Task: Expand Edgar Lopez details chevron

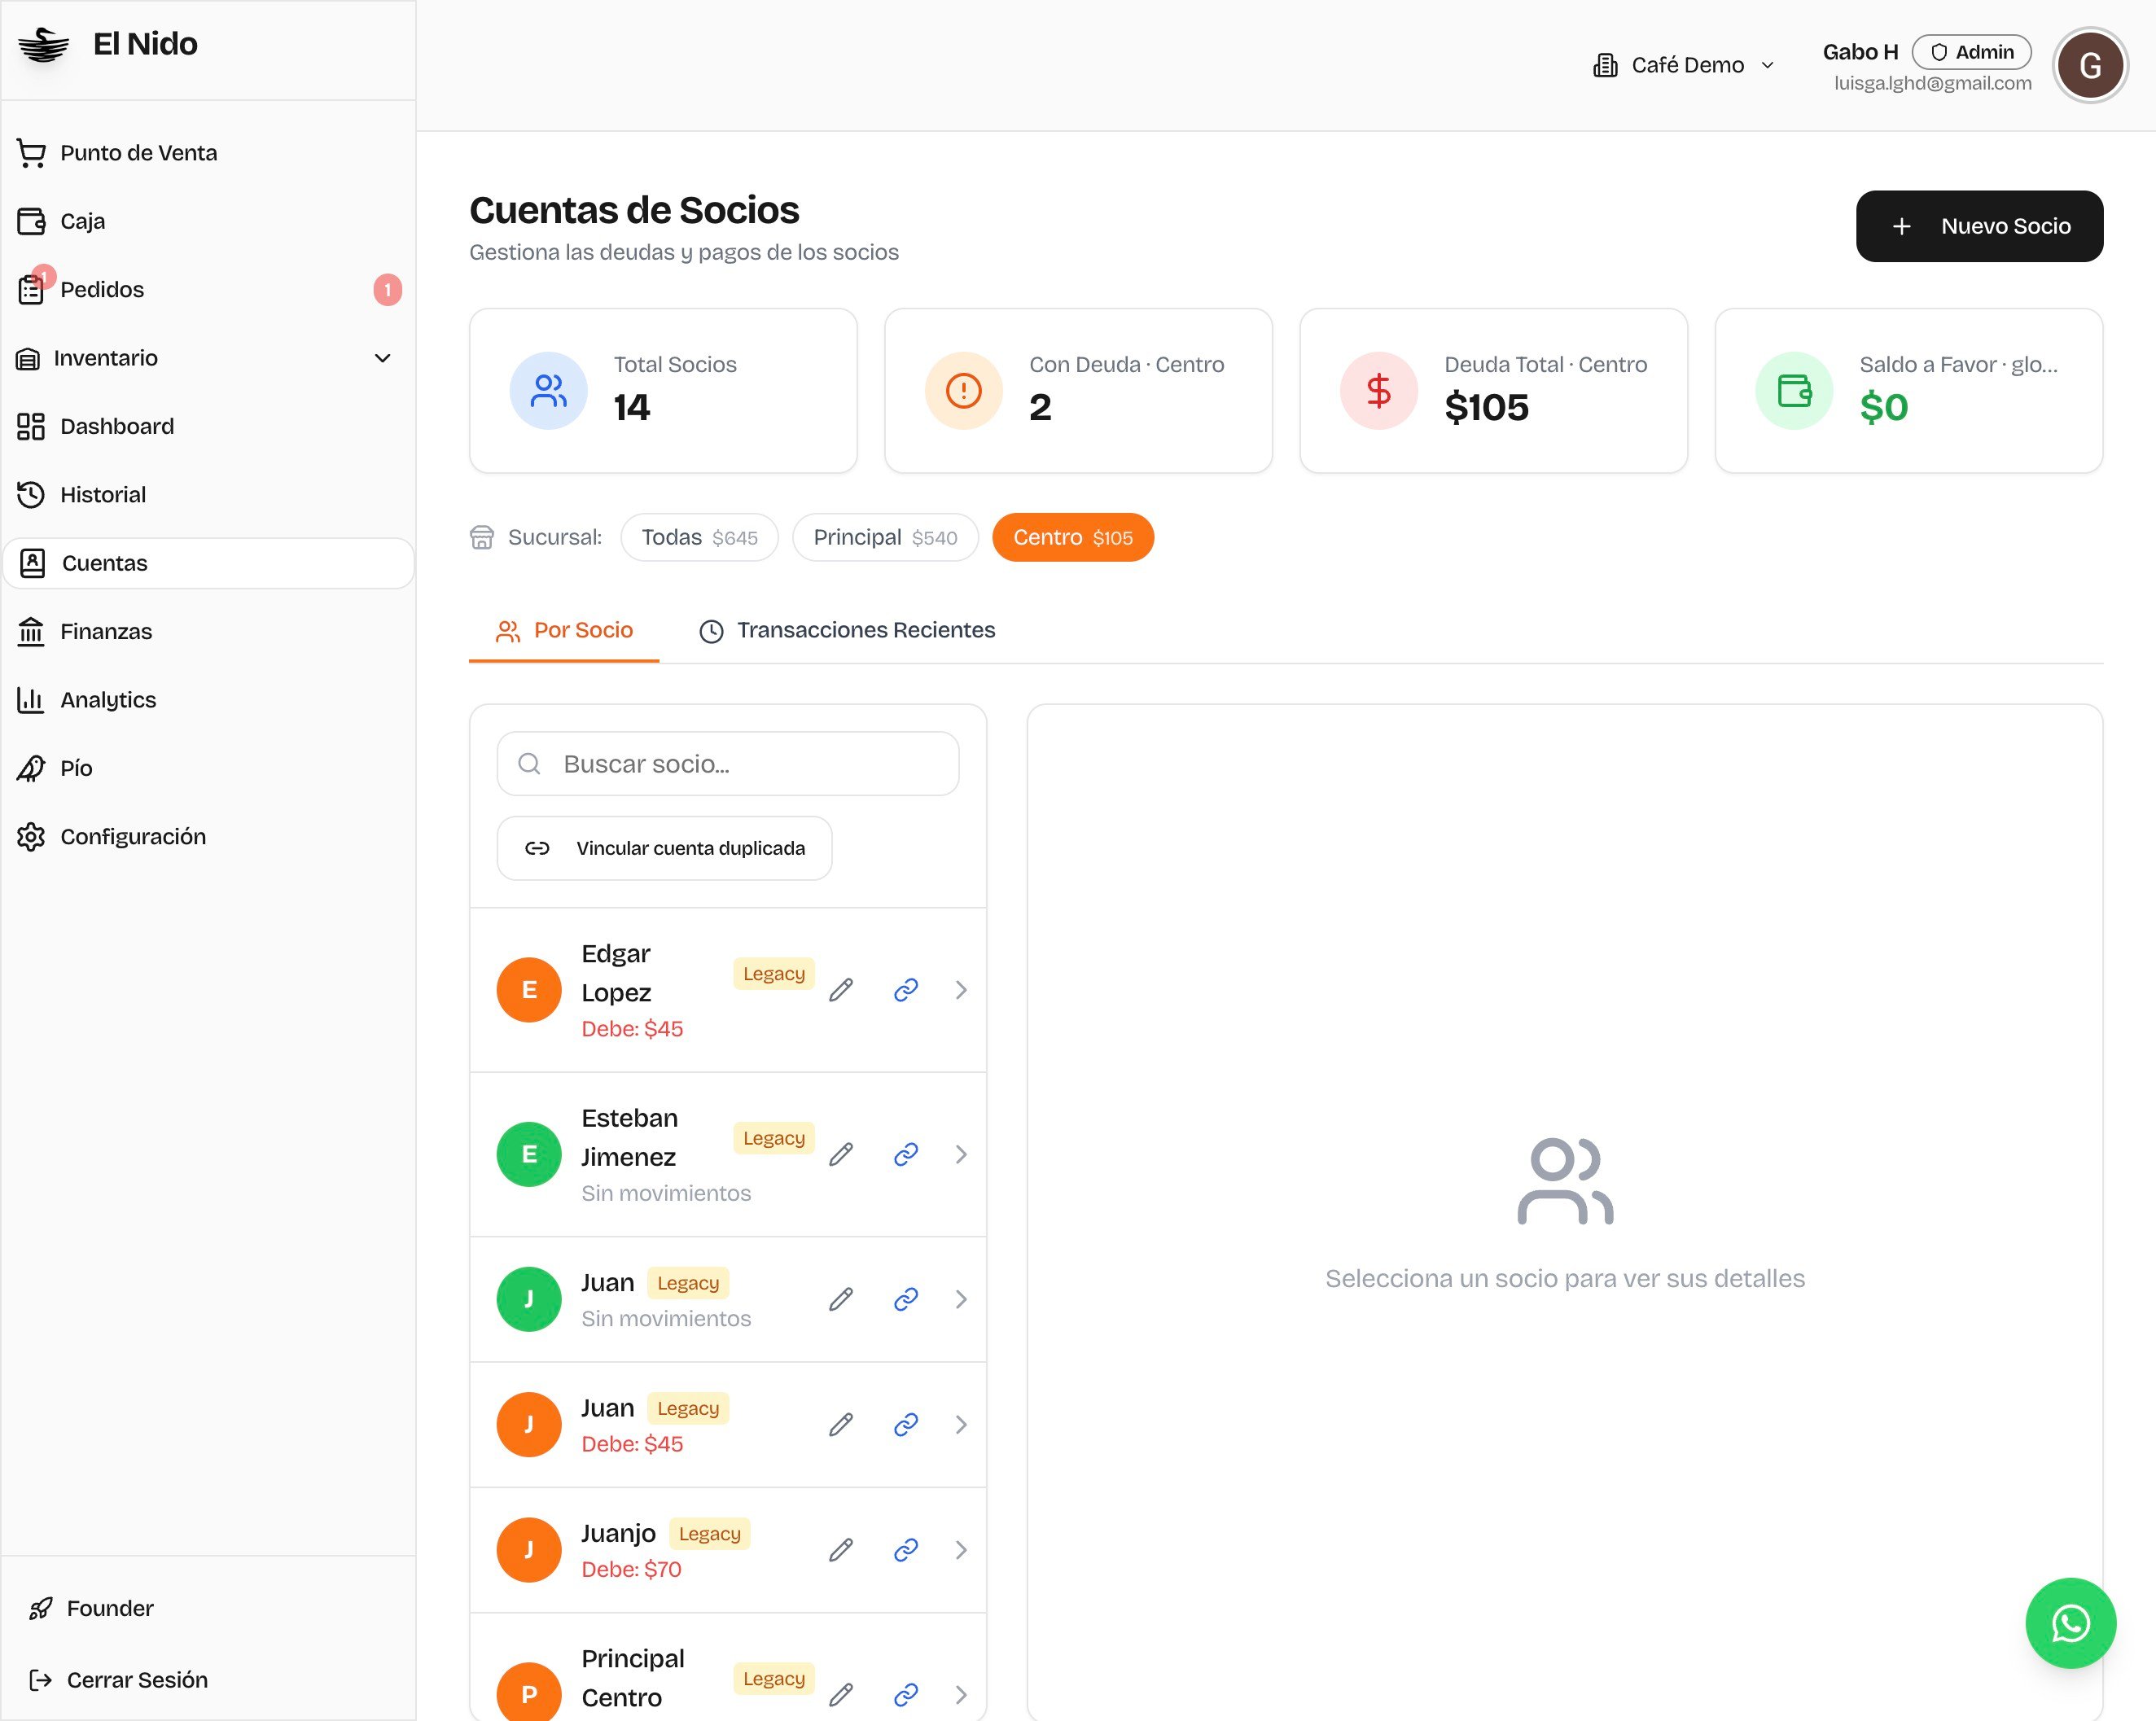Action: [961, 990]
